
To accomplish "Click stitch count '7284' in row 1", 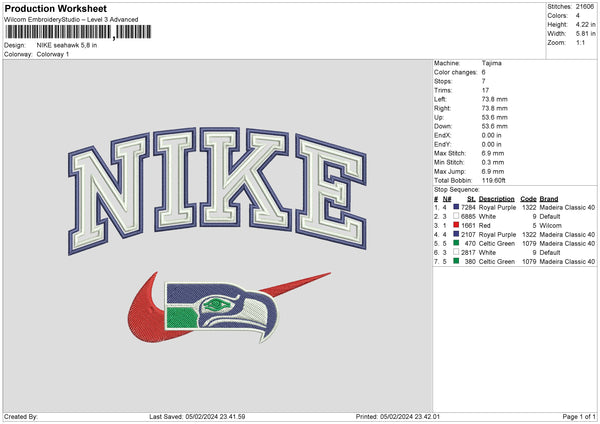I will point(468,207).
